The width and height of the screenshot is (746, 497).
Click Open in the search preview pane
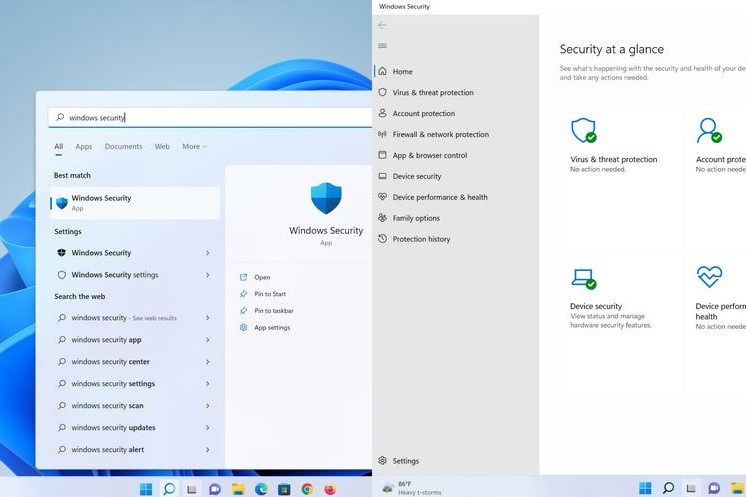click(262, 277)
